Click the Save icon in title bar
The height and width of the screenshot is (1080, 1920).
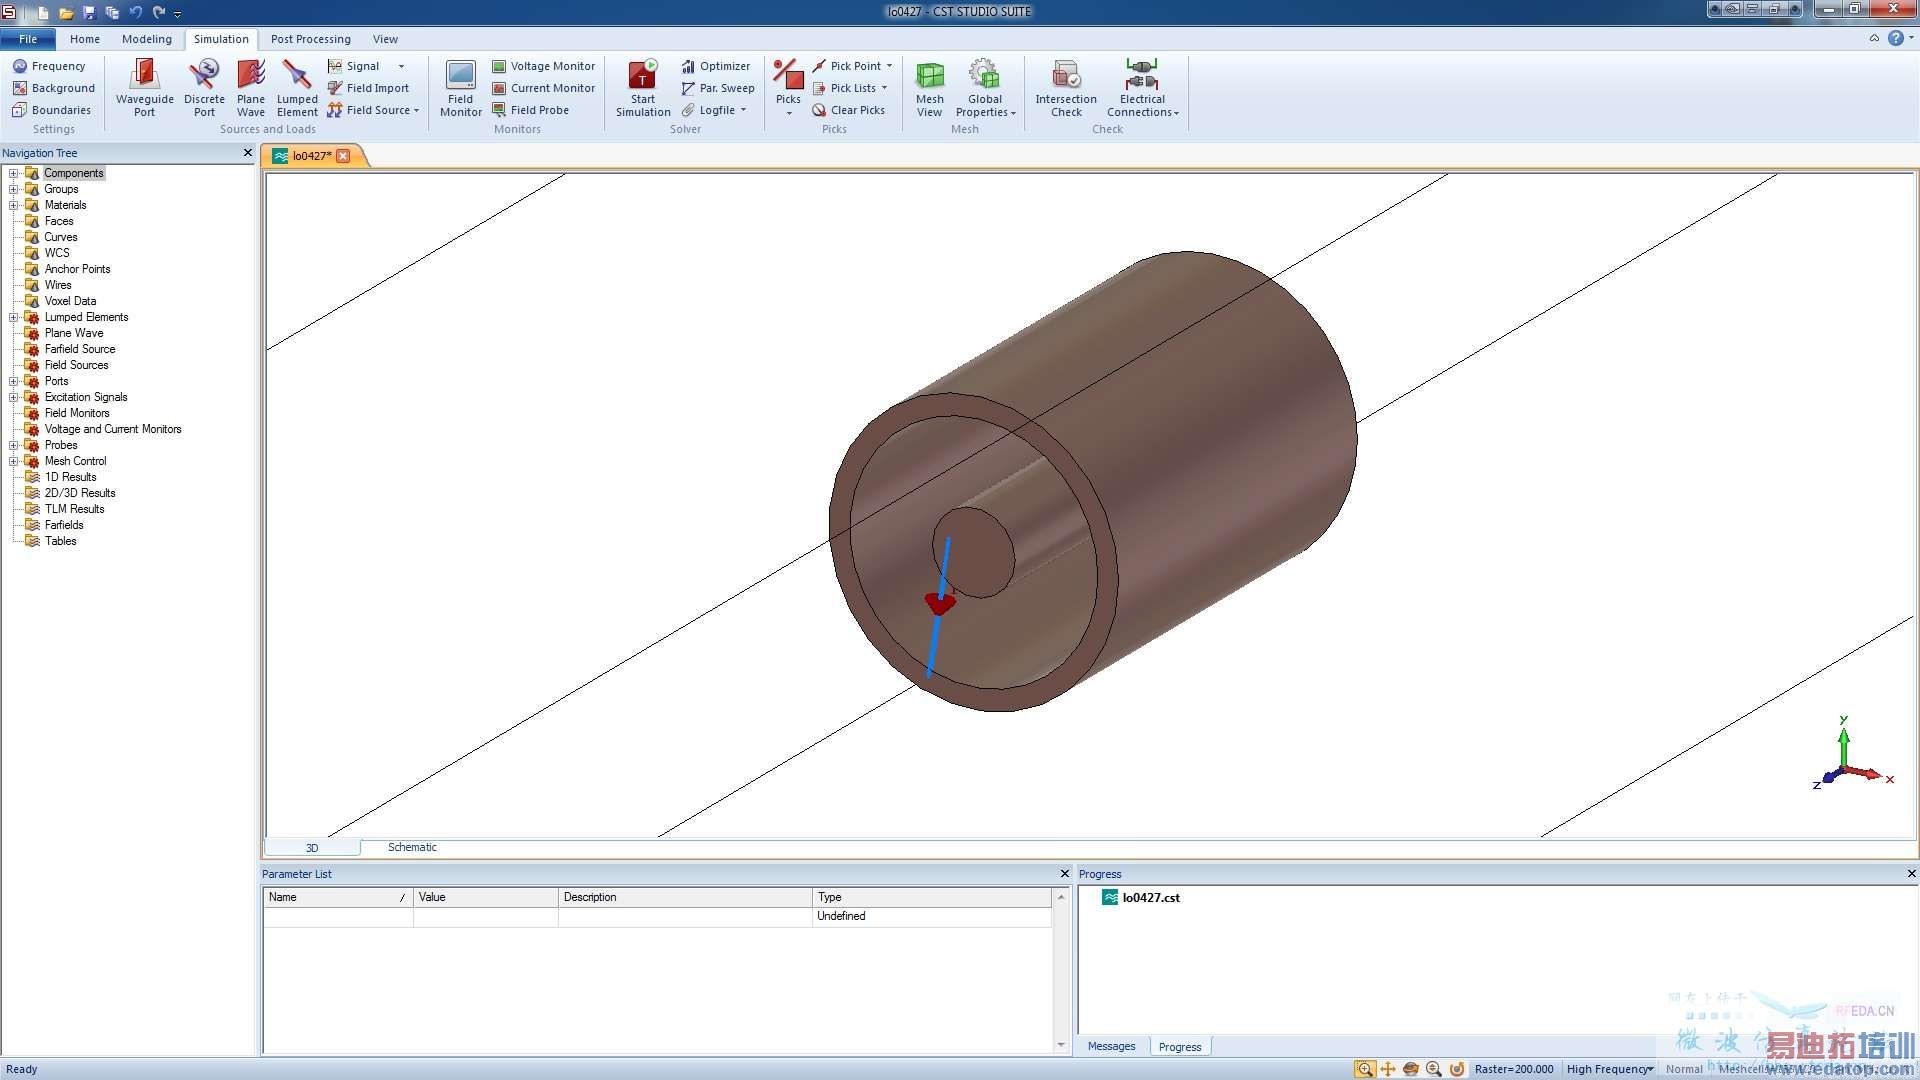coord(89,12)
